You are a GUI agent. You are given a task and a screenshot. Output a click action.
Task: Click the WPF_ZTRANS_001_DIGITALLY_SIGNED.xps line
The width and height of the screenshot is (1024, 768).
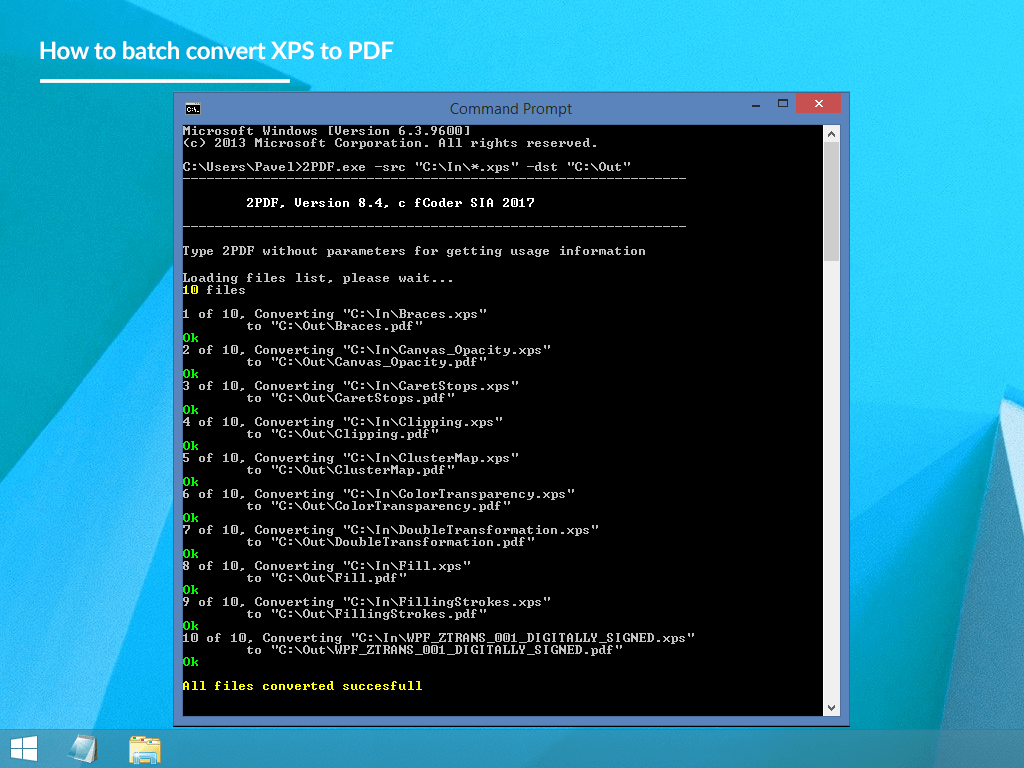click(x=439, y=637)
